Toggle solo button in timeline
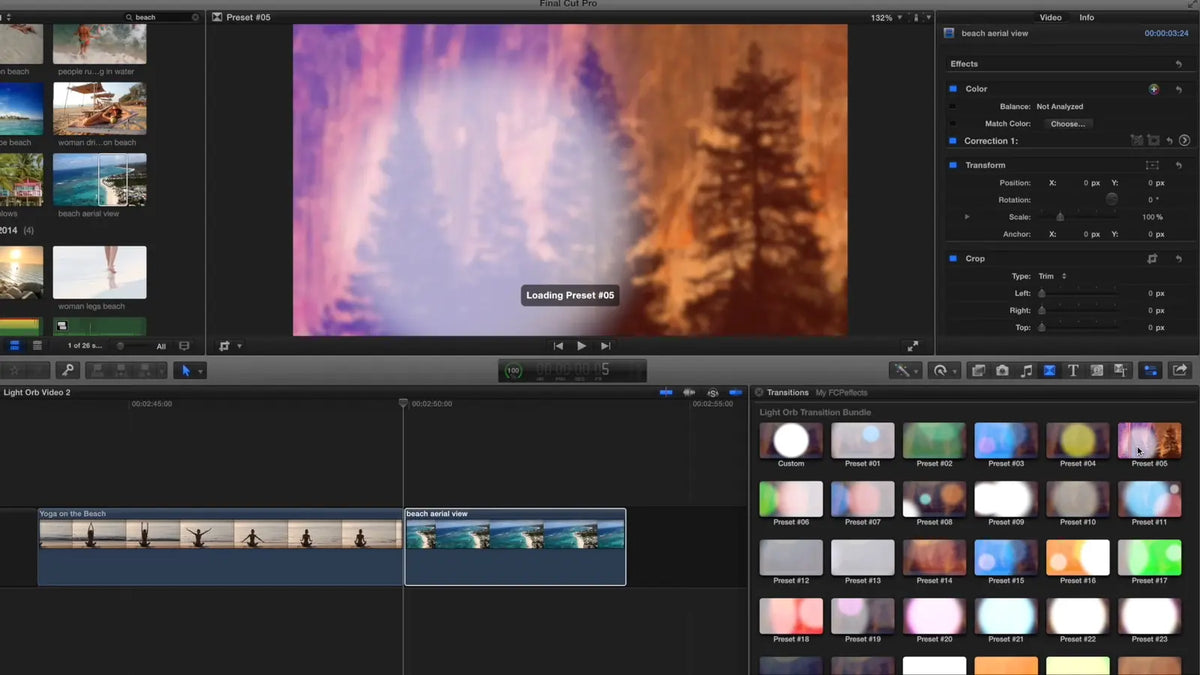Image resolution: width=1200 pixels, height=675 pixels. coord(713,393)
